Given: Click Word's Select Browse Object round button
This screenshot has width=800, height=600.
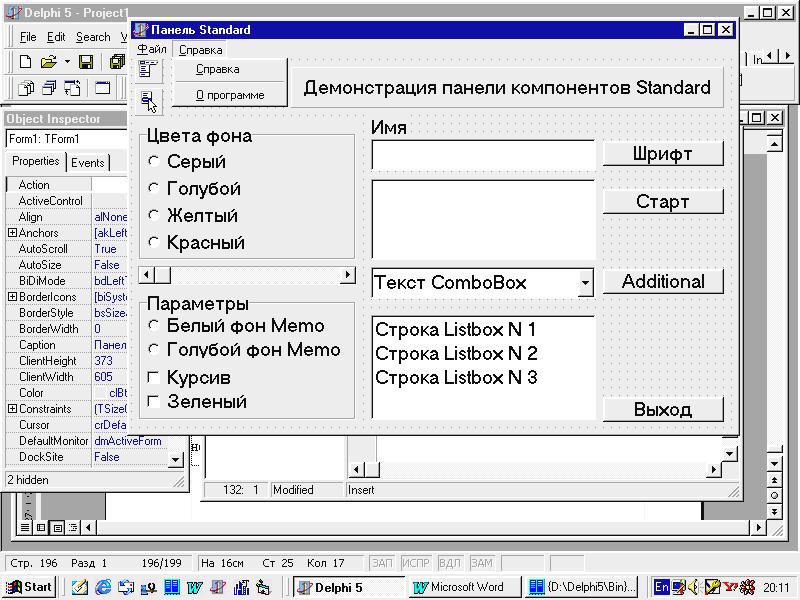Looking at the screenshot, I should click(x=774, y=495).
